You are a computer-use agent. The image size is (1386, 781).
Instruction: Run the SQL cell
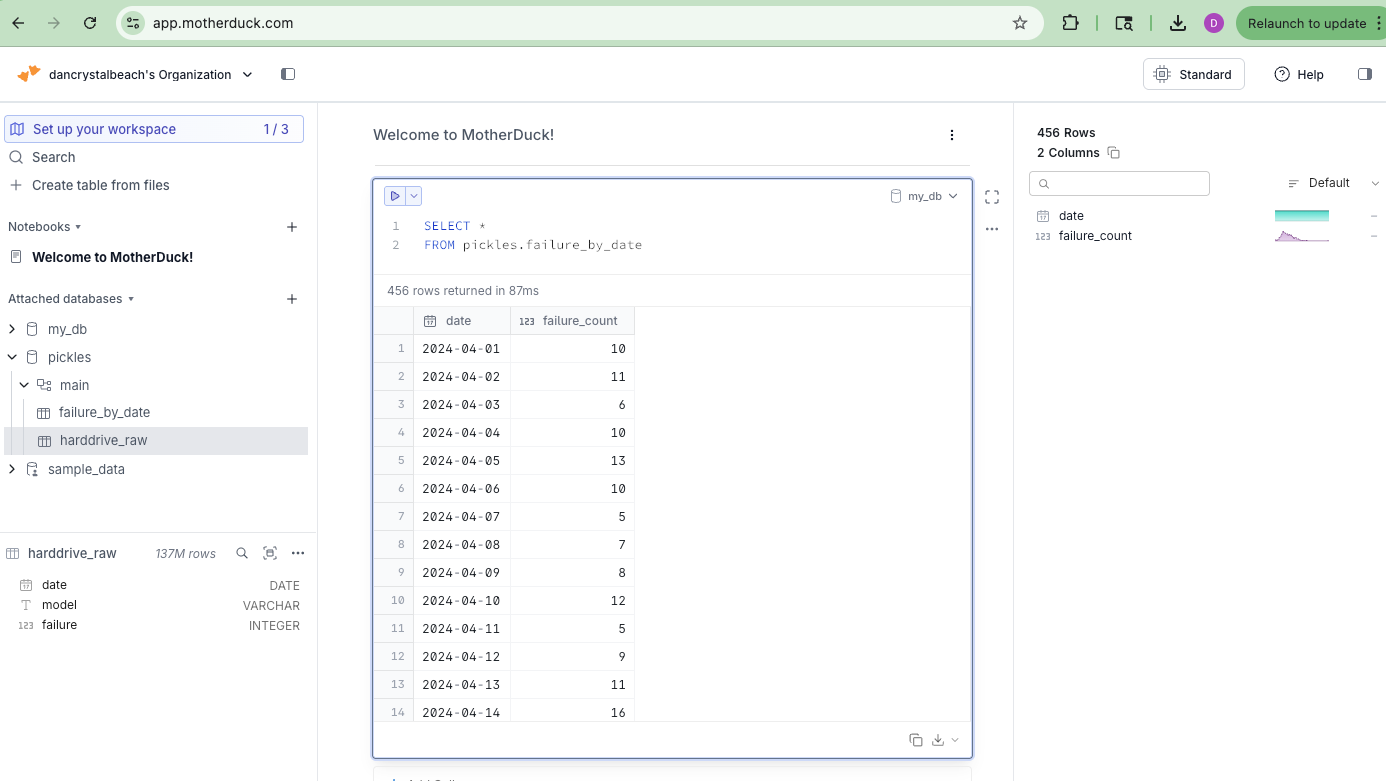(395, 196)
